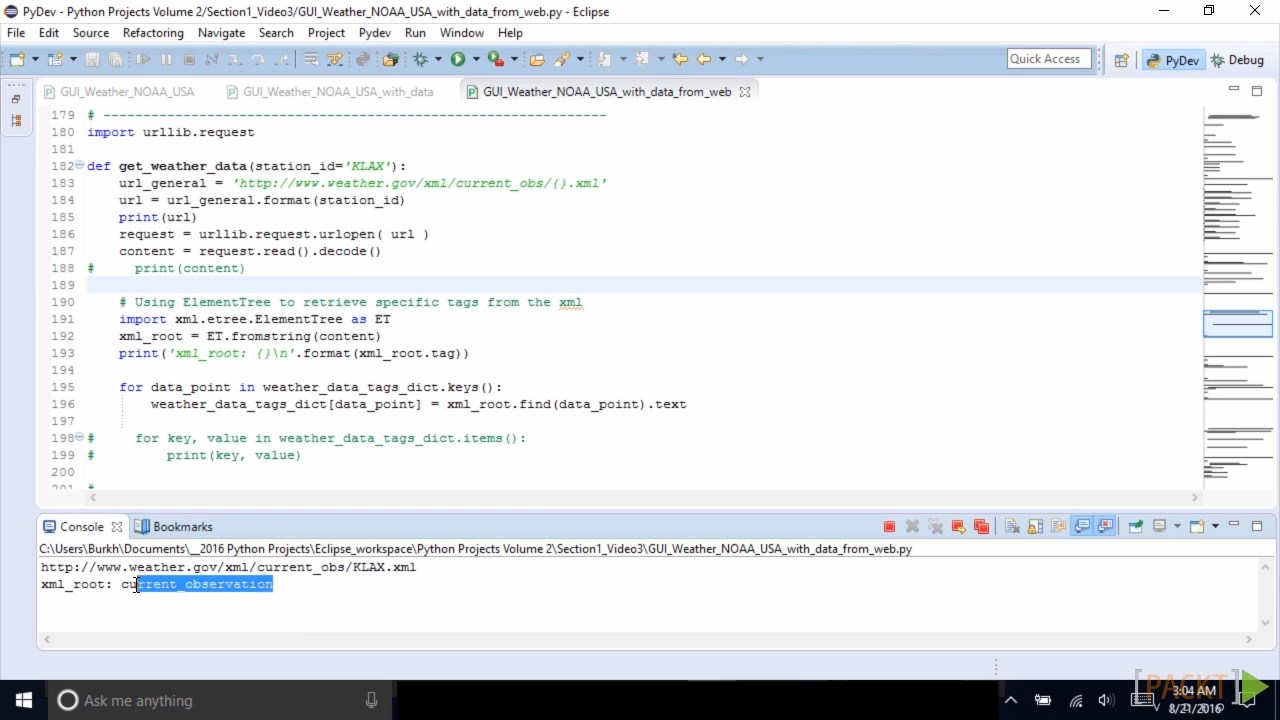Click the Open Perspective icon
This screenshot has width=1280, height=720.
click(1121, 60)
